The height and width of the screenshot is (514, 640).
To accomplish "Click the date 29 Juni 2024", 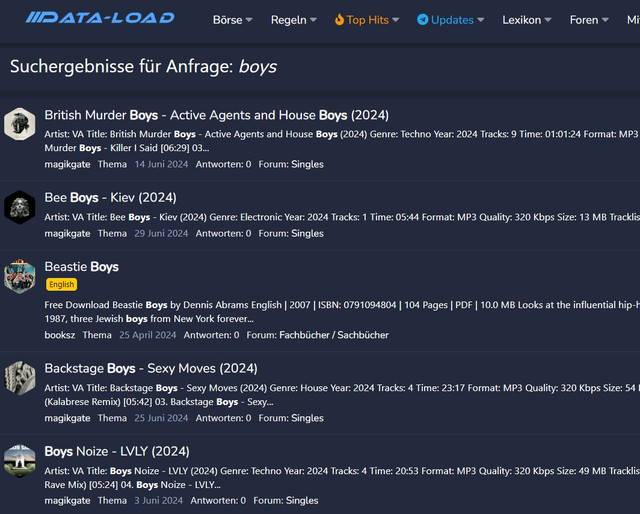I will 161,234.
